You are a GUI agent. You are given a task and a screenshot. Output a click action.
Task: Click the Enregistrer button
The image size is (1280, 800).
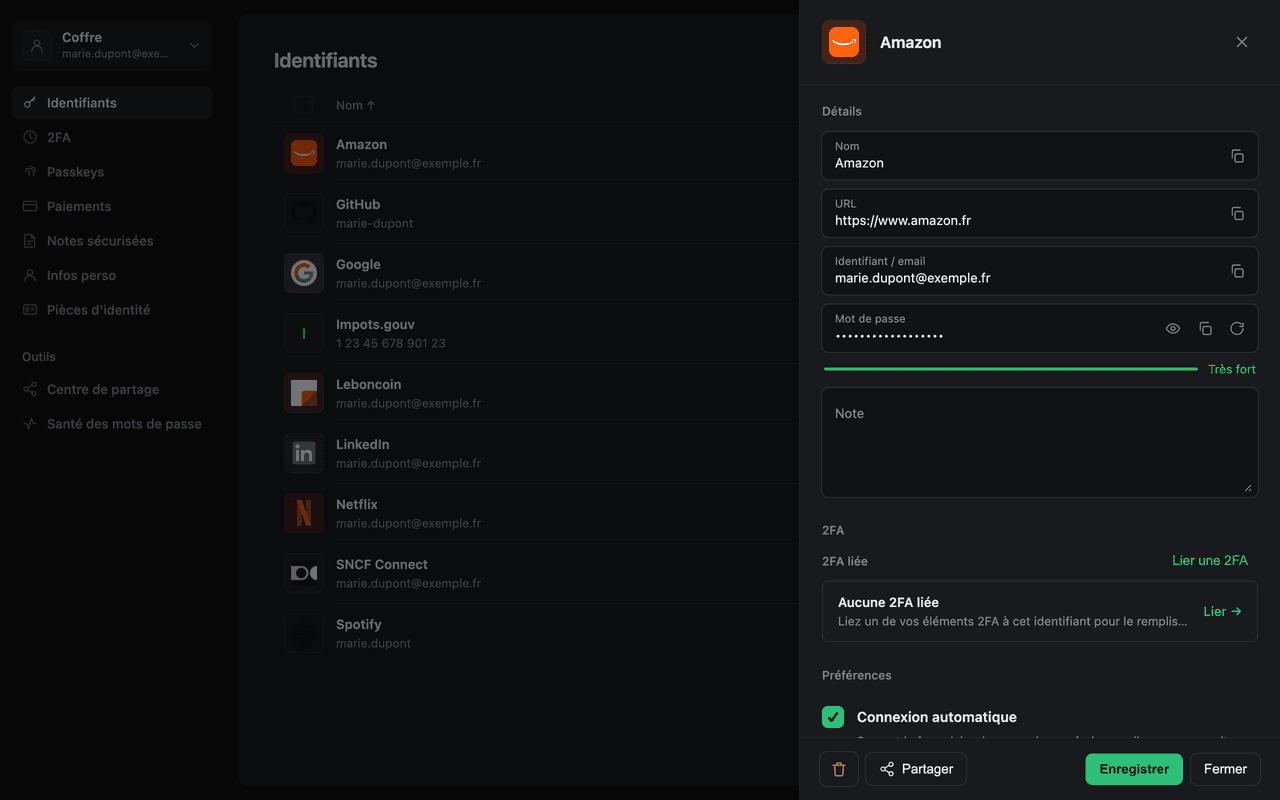point(1134,769)
